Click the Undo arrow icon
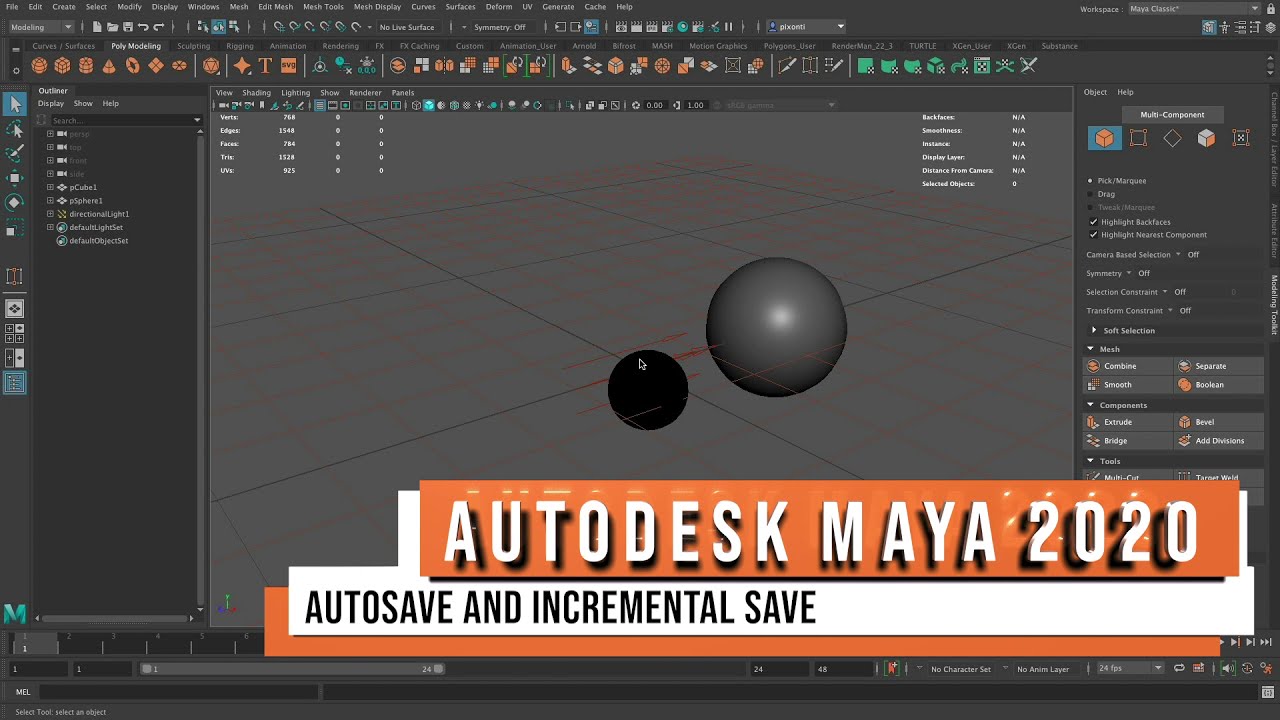Screen dimensions: 1280x720 click(143, 27)
